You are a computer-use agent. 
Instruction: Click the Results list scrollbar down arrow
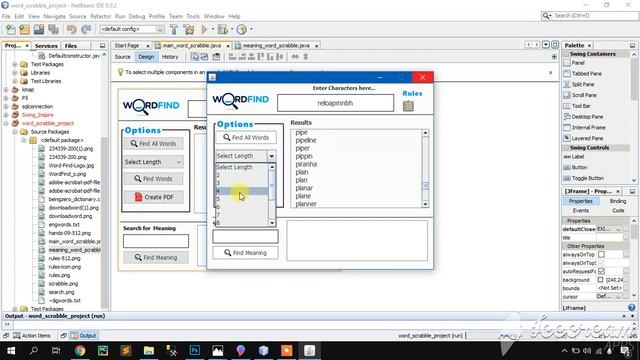click(425, 204)
